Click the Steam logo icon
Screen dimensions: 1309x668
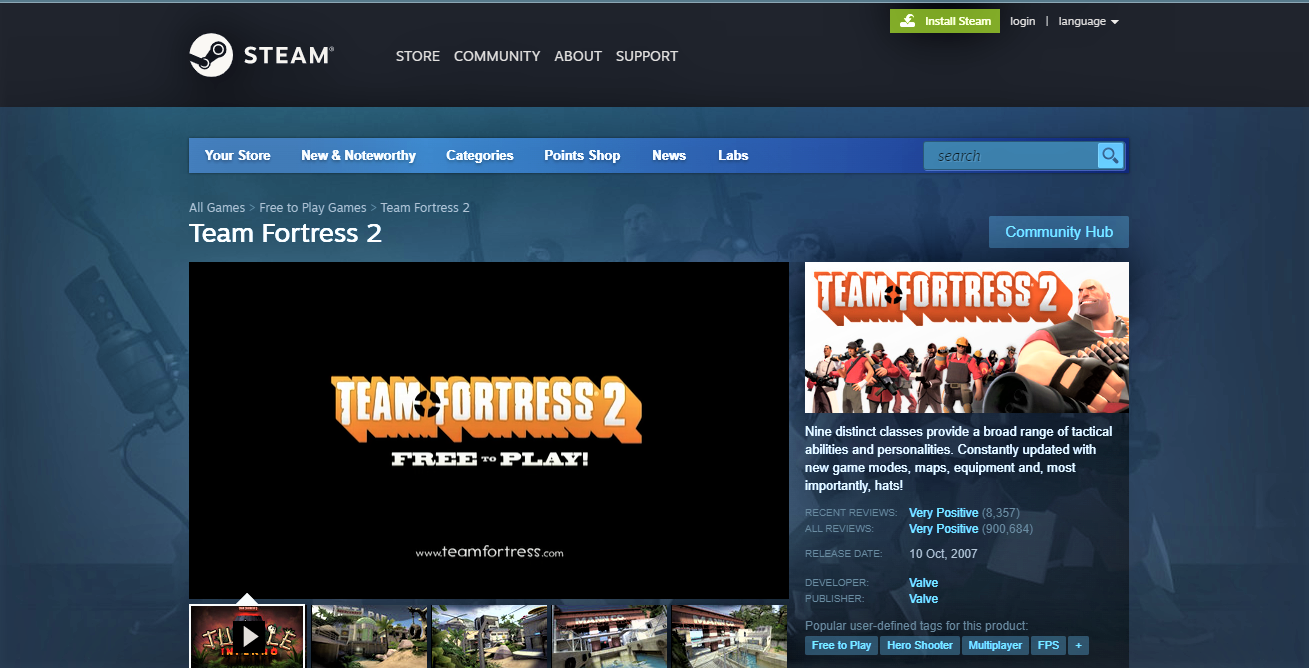tap(211, 55)
